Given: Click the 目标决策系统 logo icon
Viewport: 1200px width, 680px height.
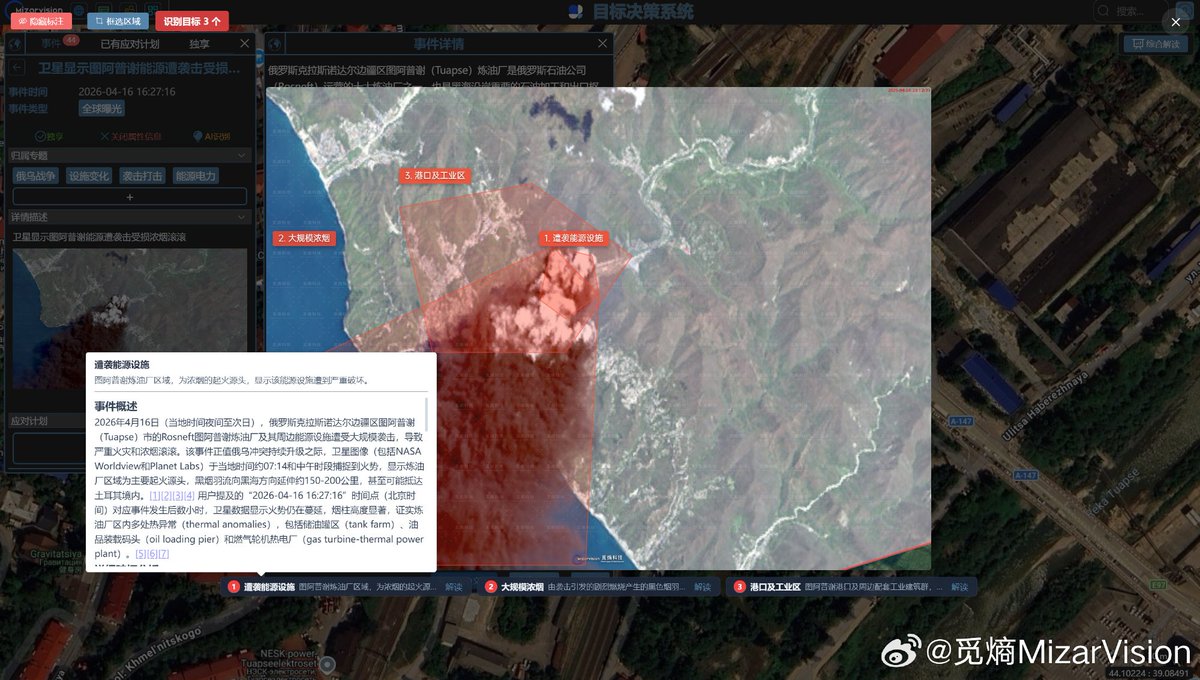Looking at the screenshot, I should [576, 12].
